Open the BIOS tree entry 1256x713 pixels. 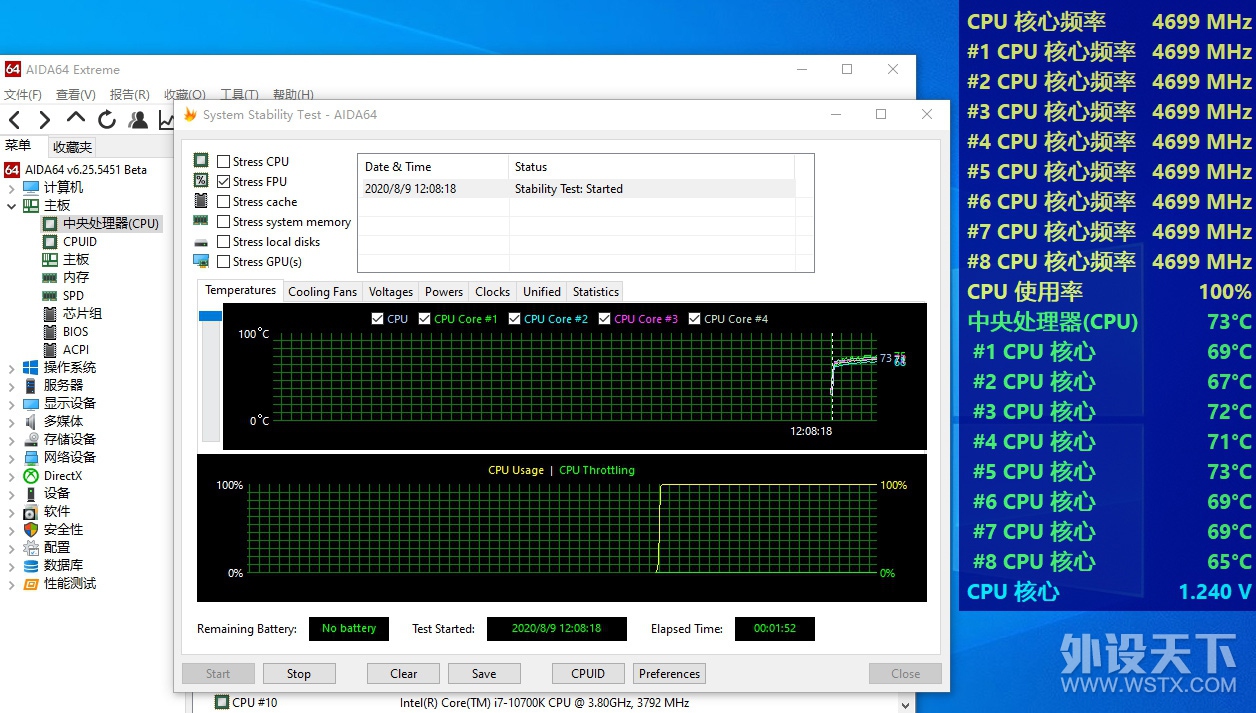coord(75,331)
